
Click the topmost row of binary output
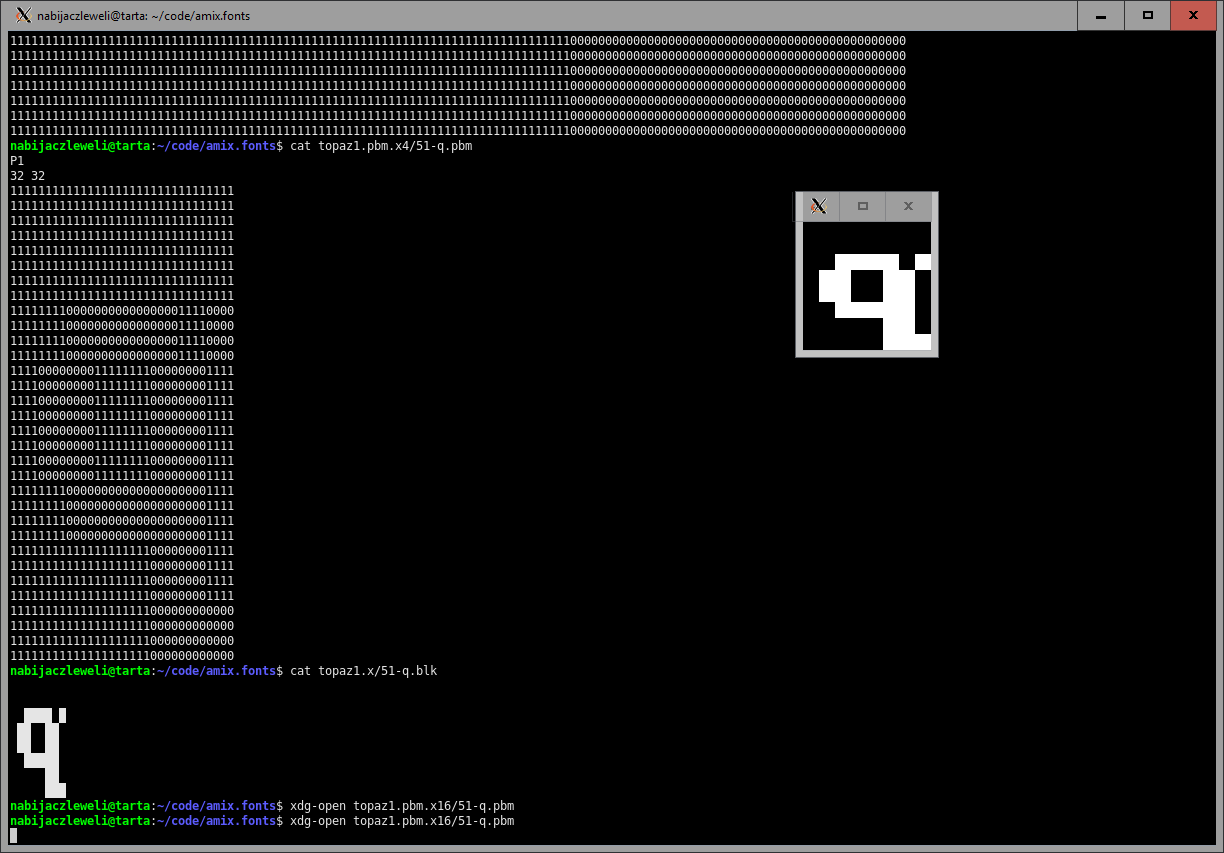pyautogui.click(x=458, y=41)
